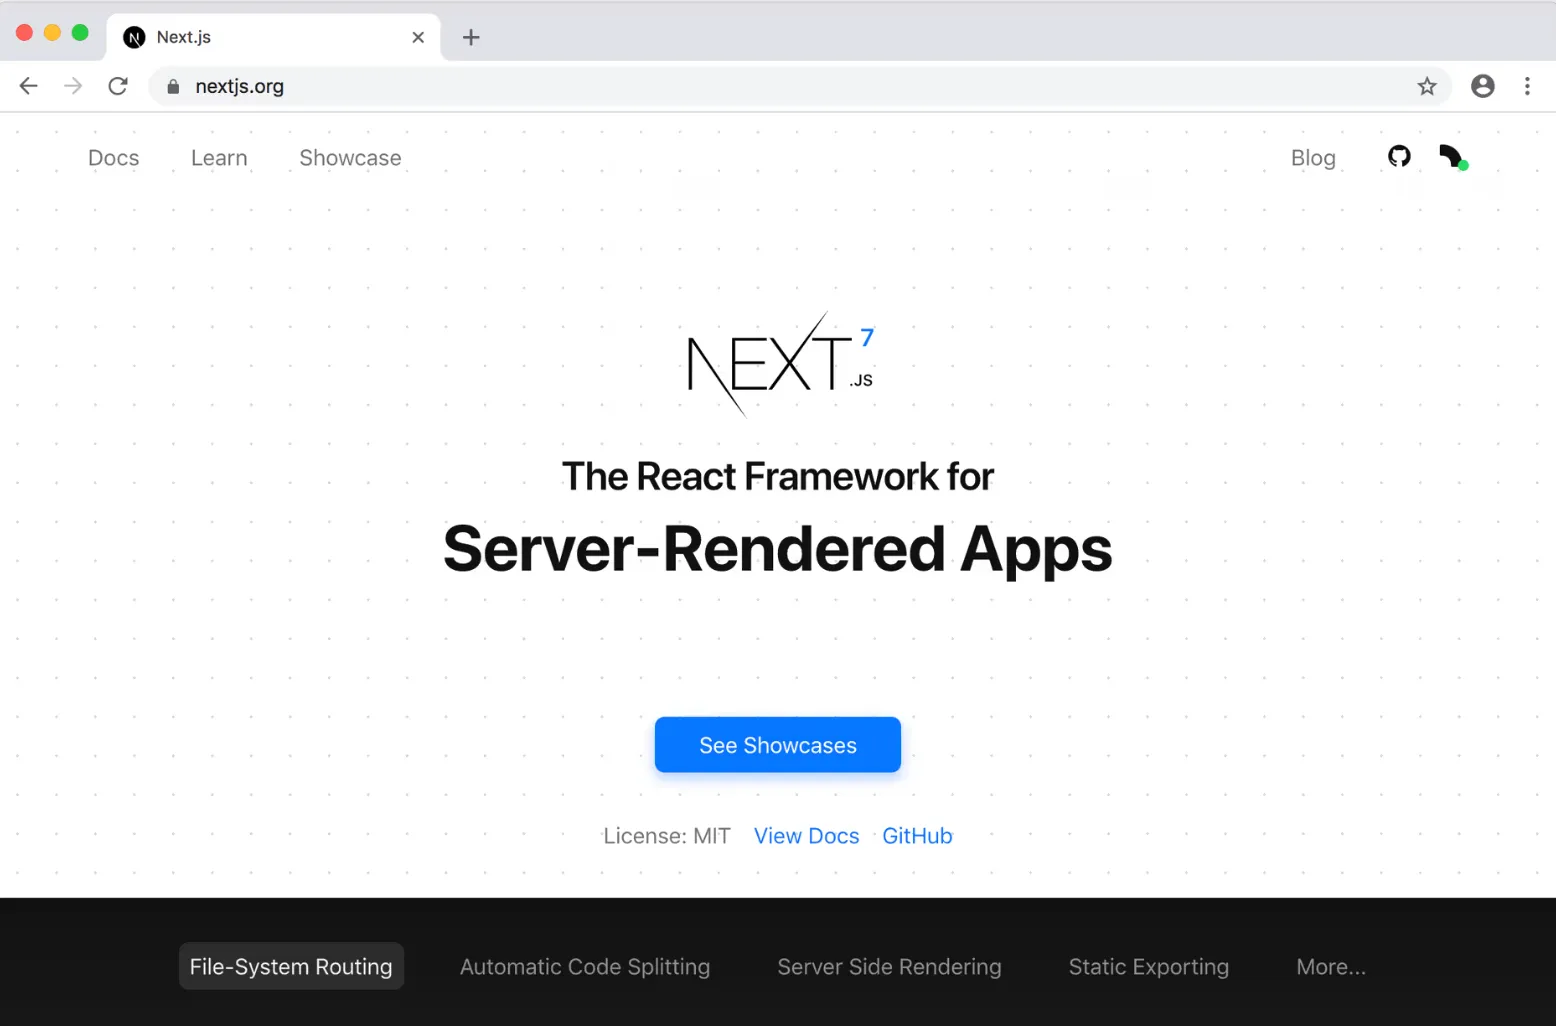Bookmark this page with the star icon
This screenshot has width=1556, height=1026.
[1427, 87]
